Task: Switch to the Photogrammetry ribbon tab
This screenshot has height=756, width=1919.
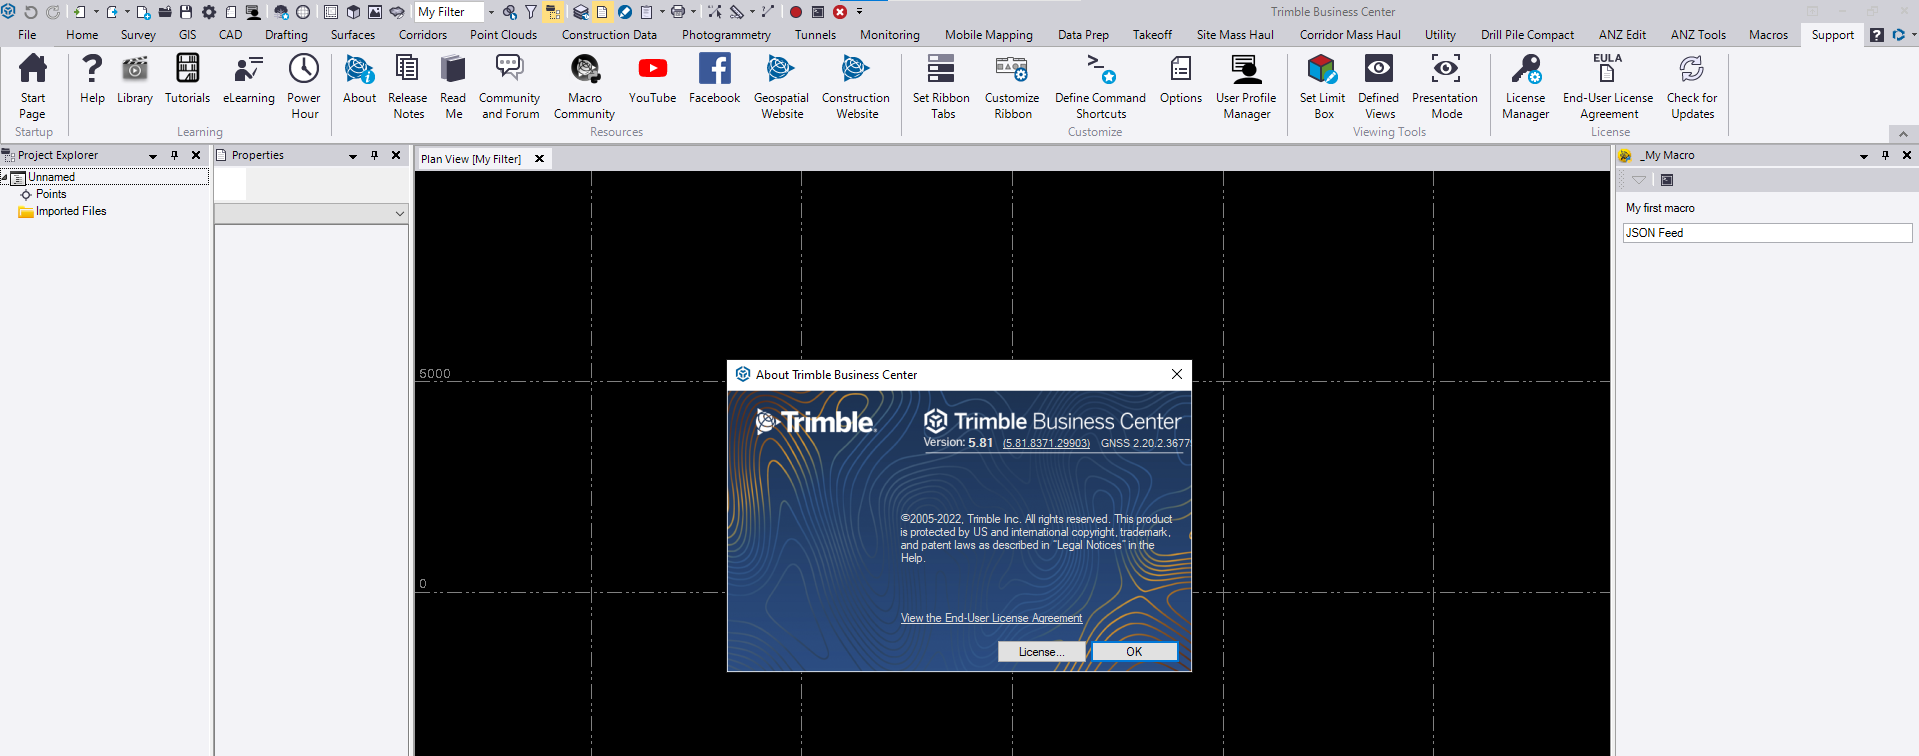Action: click(x=726, y=35)
